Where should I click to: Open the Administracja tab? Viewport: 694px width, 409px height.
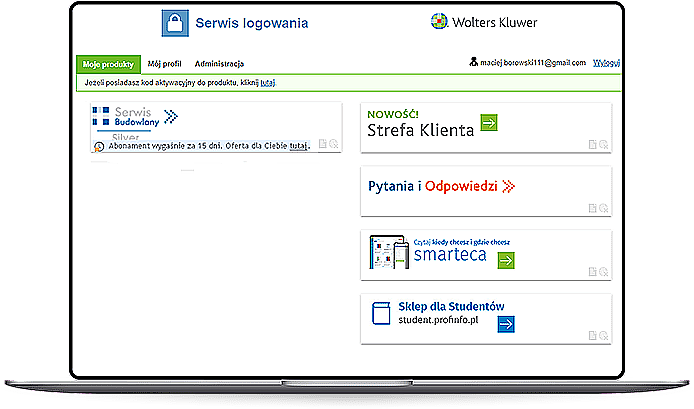(x=219, y=64)
